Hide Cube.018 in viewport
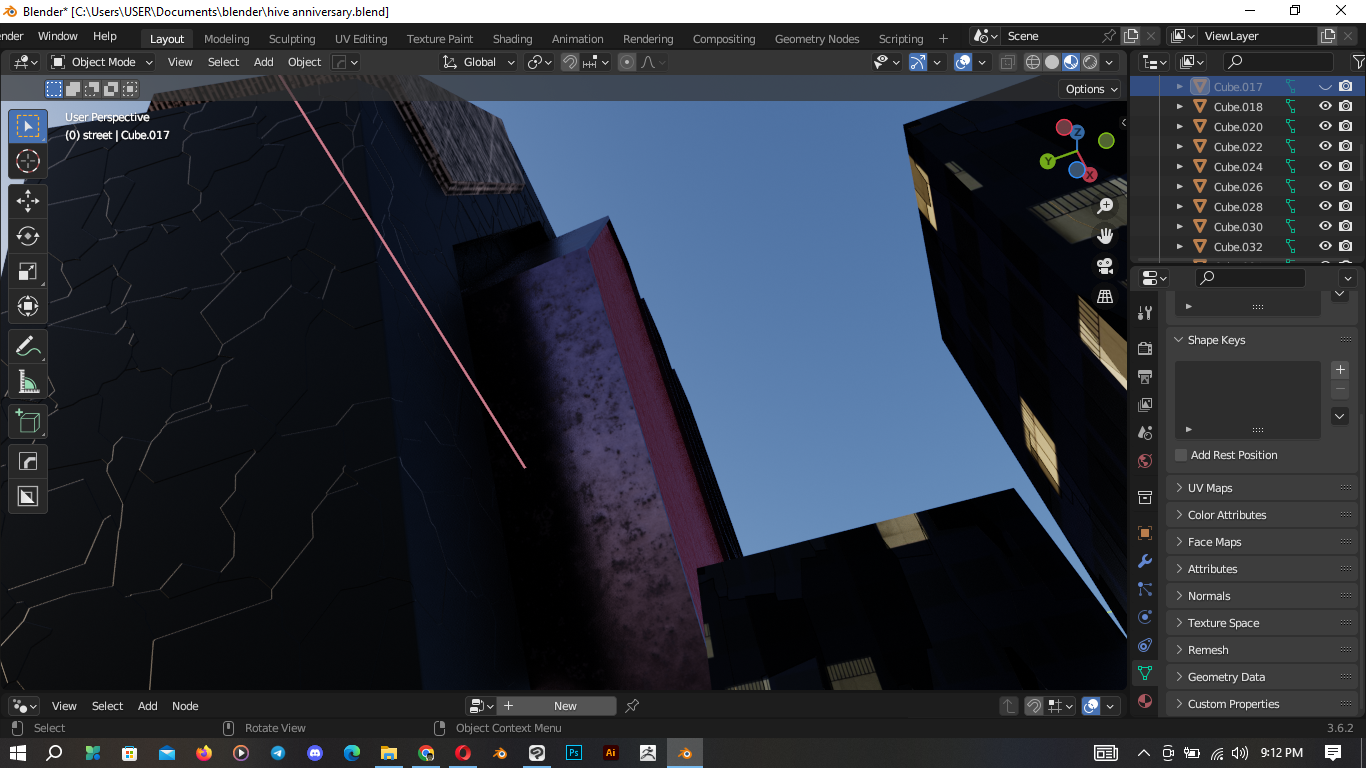The height and width of the screenshot is (768, 1366). coord(1325,107)
